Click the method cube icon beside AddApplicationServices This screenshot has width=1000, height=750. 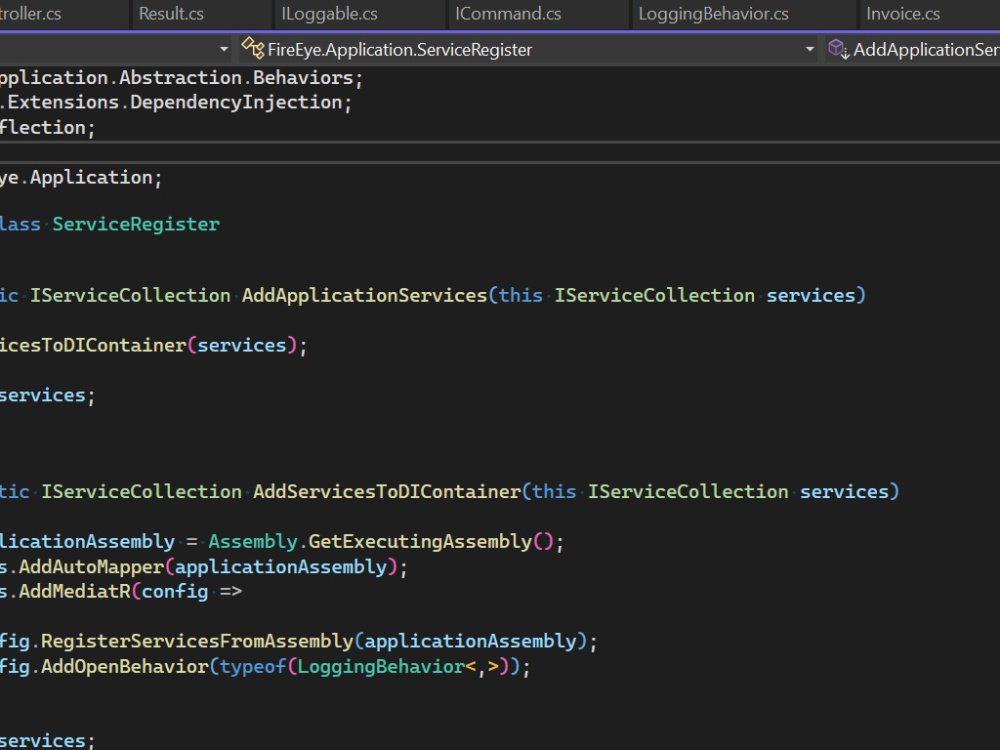tap(838, 49)
